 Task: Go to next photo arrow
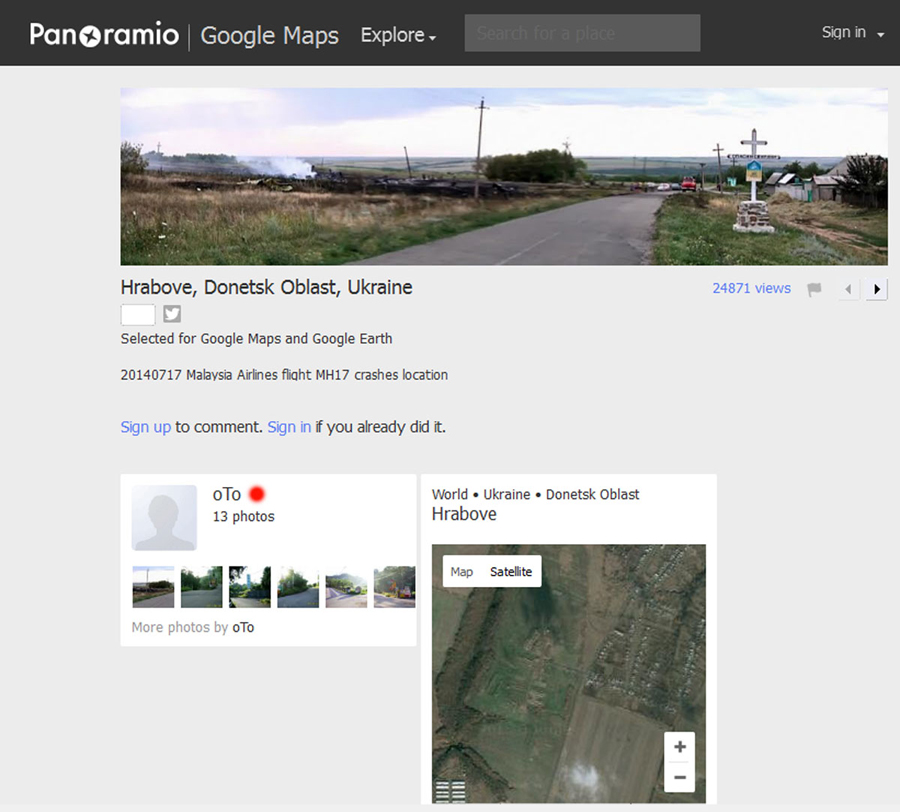[x=876, y=289]
